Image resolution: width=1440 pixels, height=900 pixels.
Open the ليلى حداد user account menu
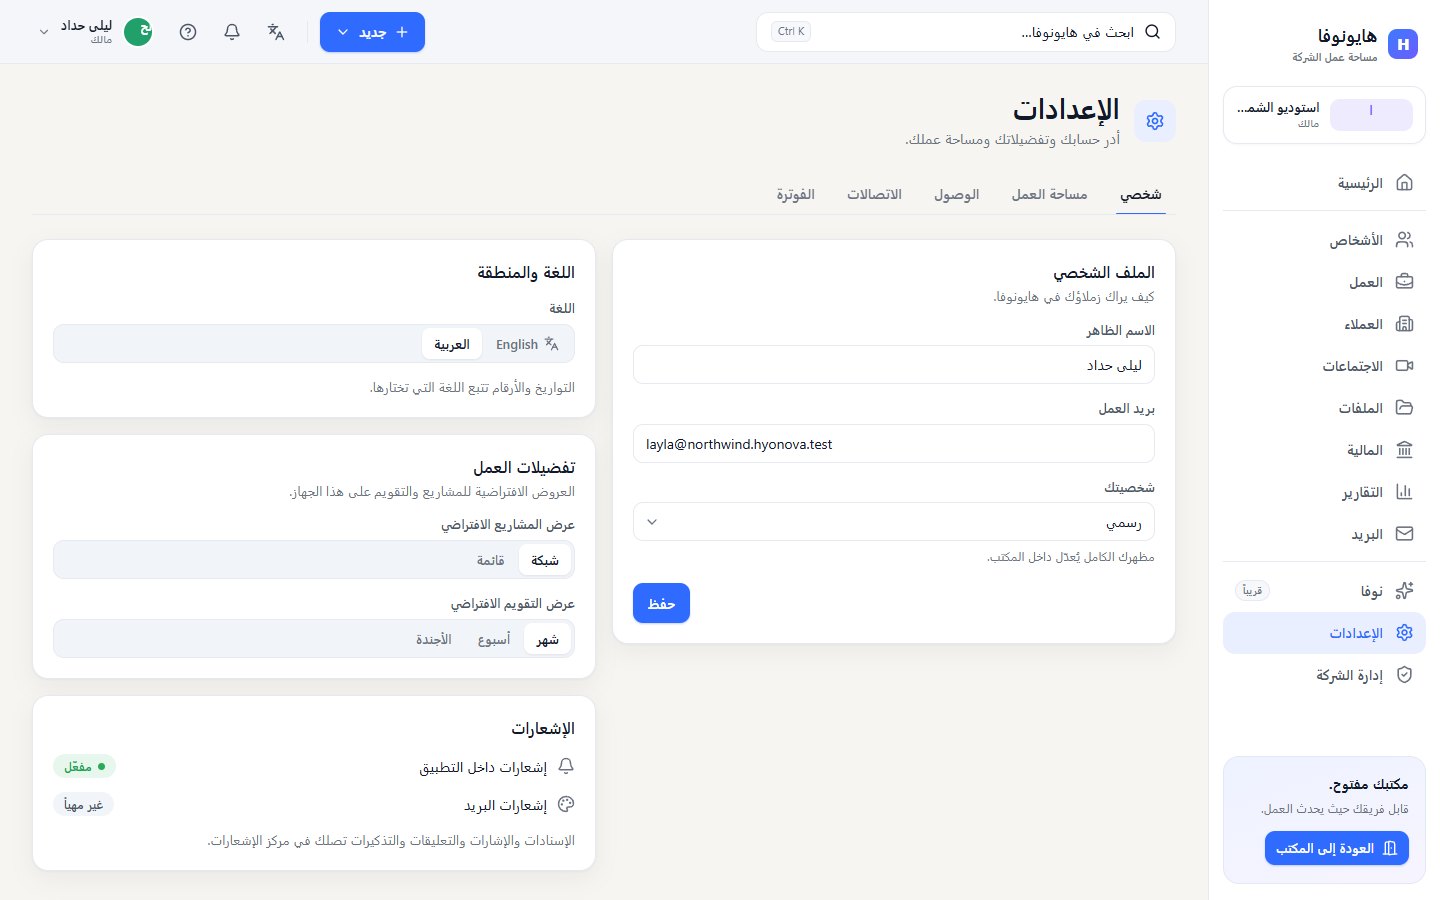[x=95, y=32]
